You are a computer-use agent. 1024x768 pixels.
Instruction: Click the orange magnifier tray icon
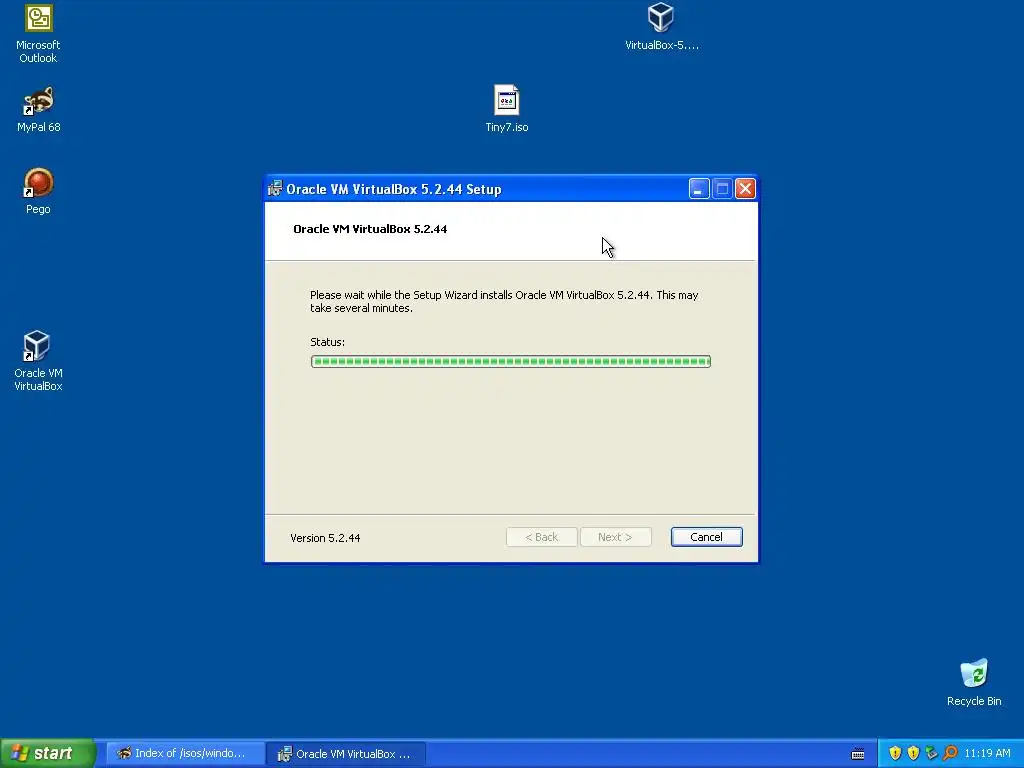[x=950, y=754]
